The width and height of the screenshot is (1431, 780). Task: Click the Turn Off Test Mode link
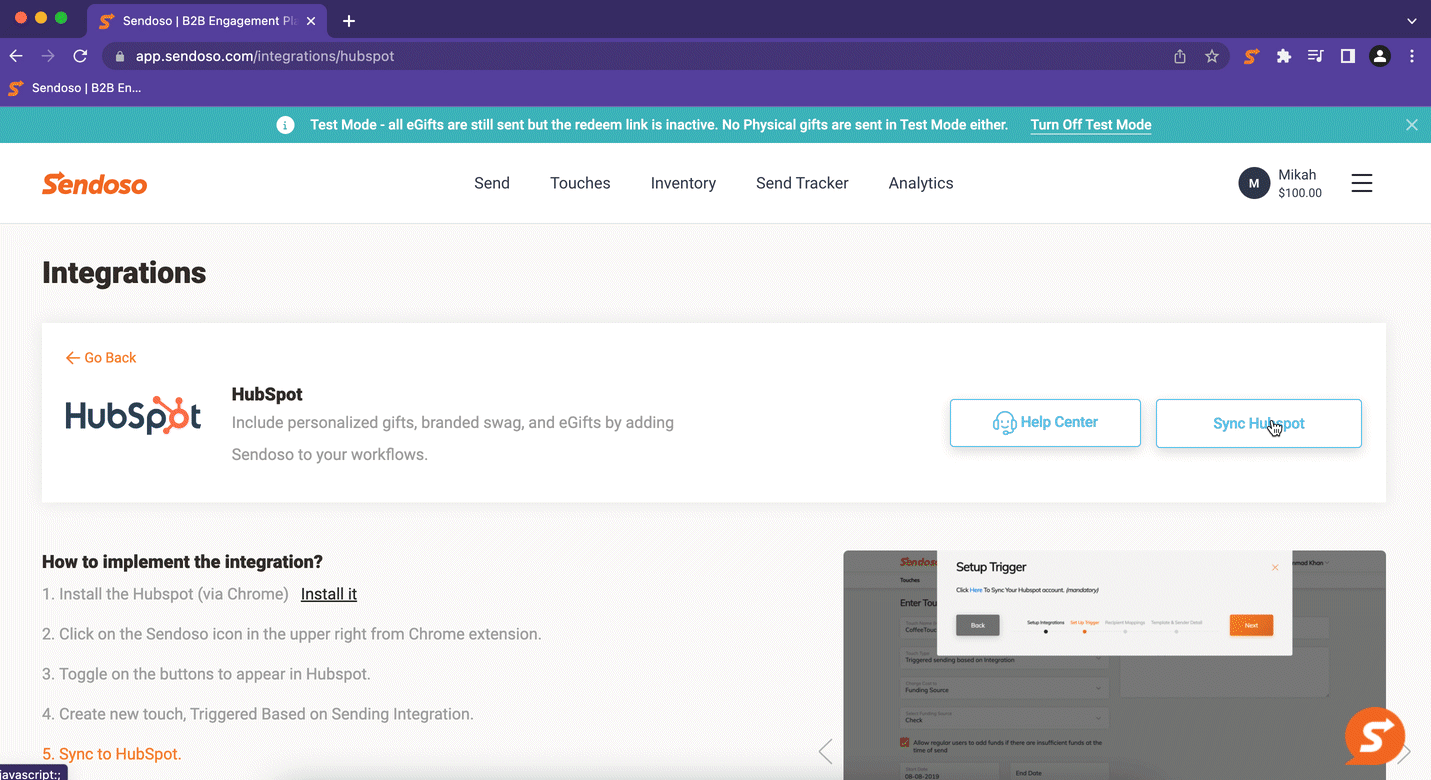[x=1090, y=125]
